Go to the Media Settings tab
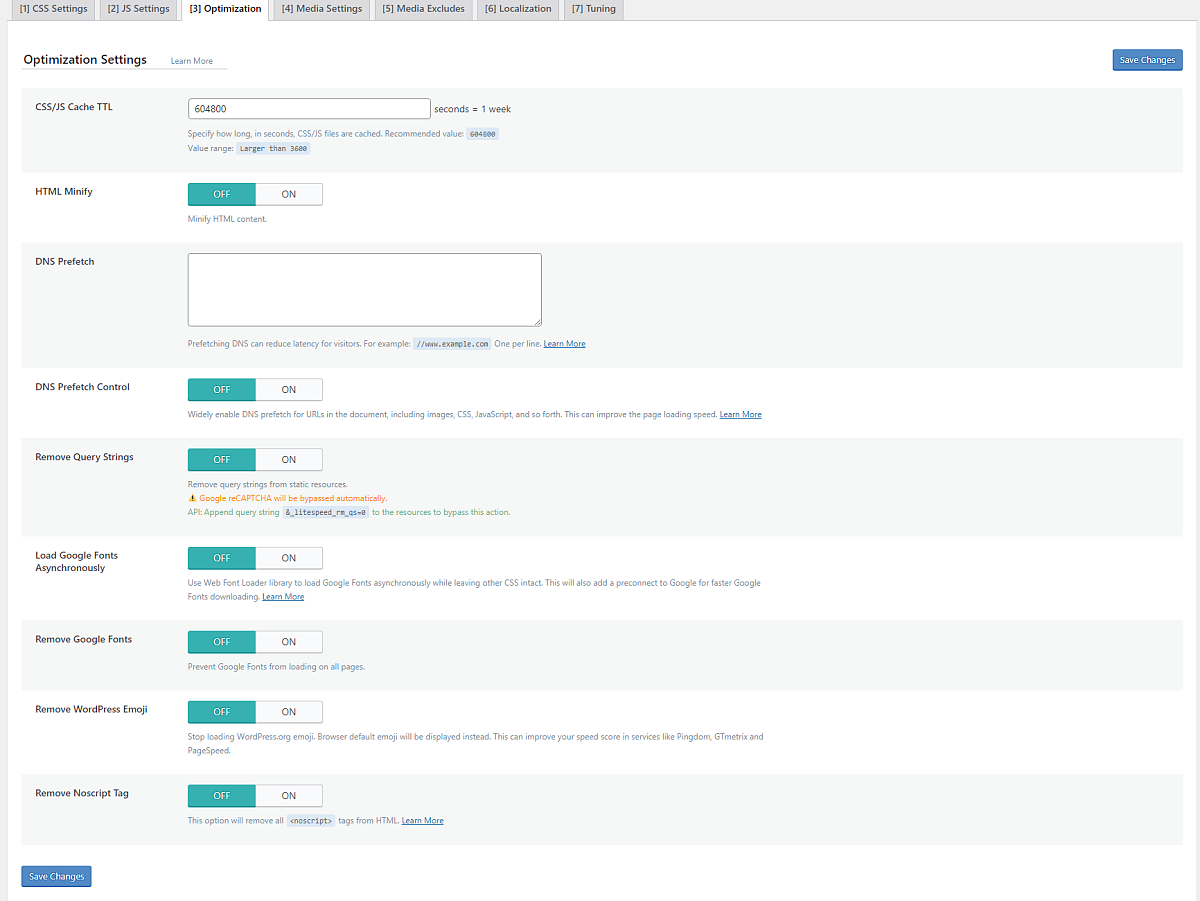The width and height of the screenshot is (1200, 901). click(321, 9)
